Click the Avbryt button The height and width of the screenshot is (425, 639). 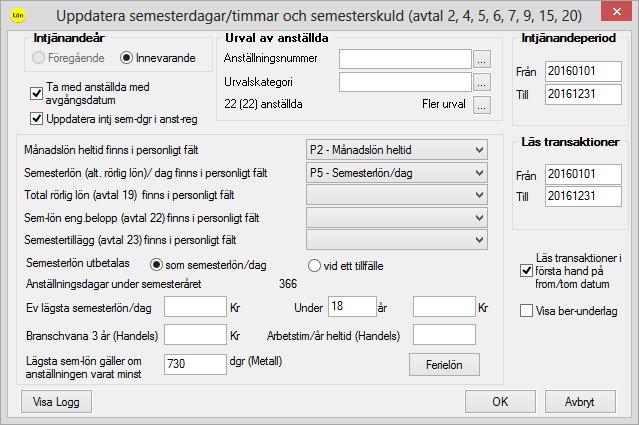tap(580, 402)
